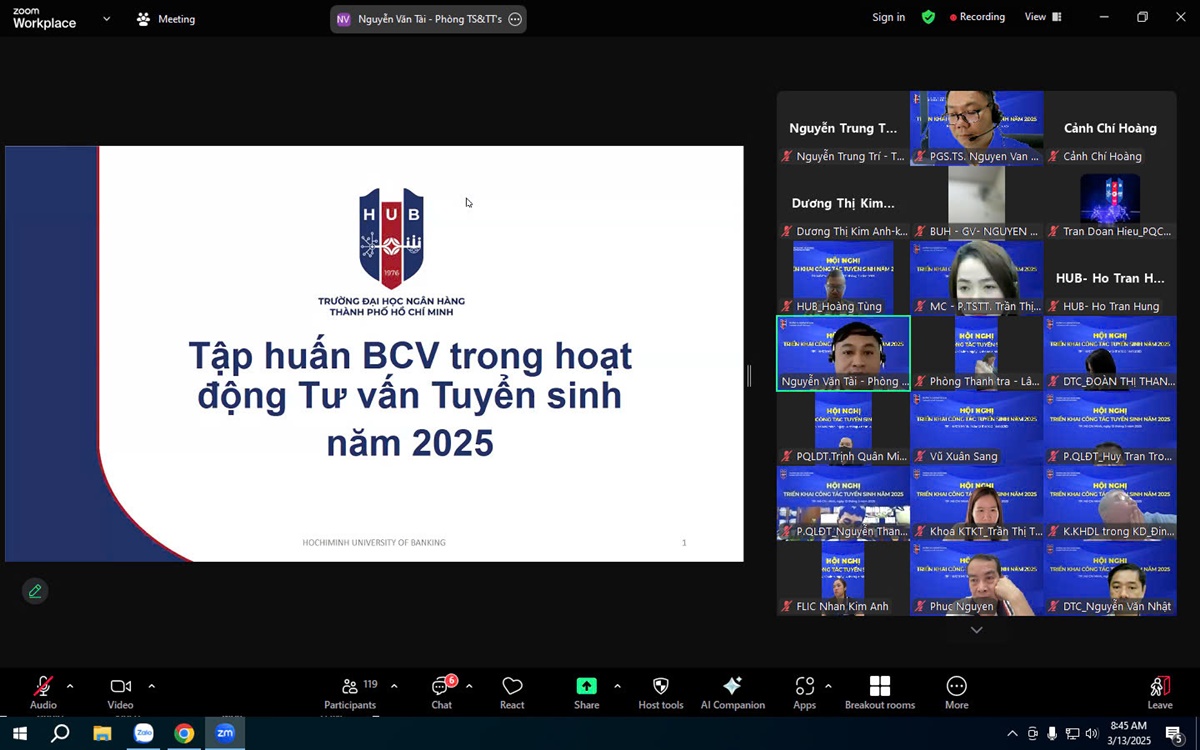Viewport: 1200px width, 750px height.
Task: Open AI Companion
Action: [x=733, y=692]
